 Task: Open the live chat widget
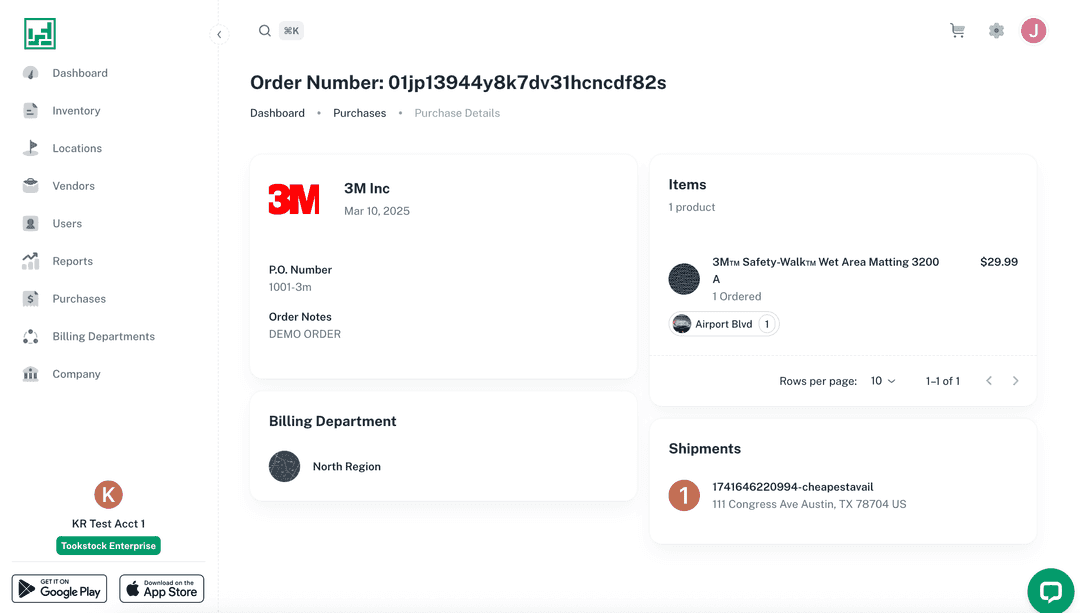click(1050, 590)
